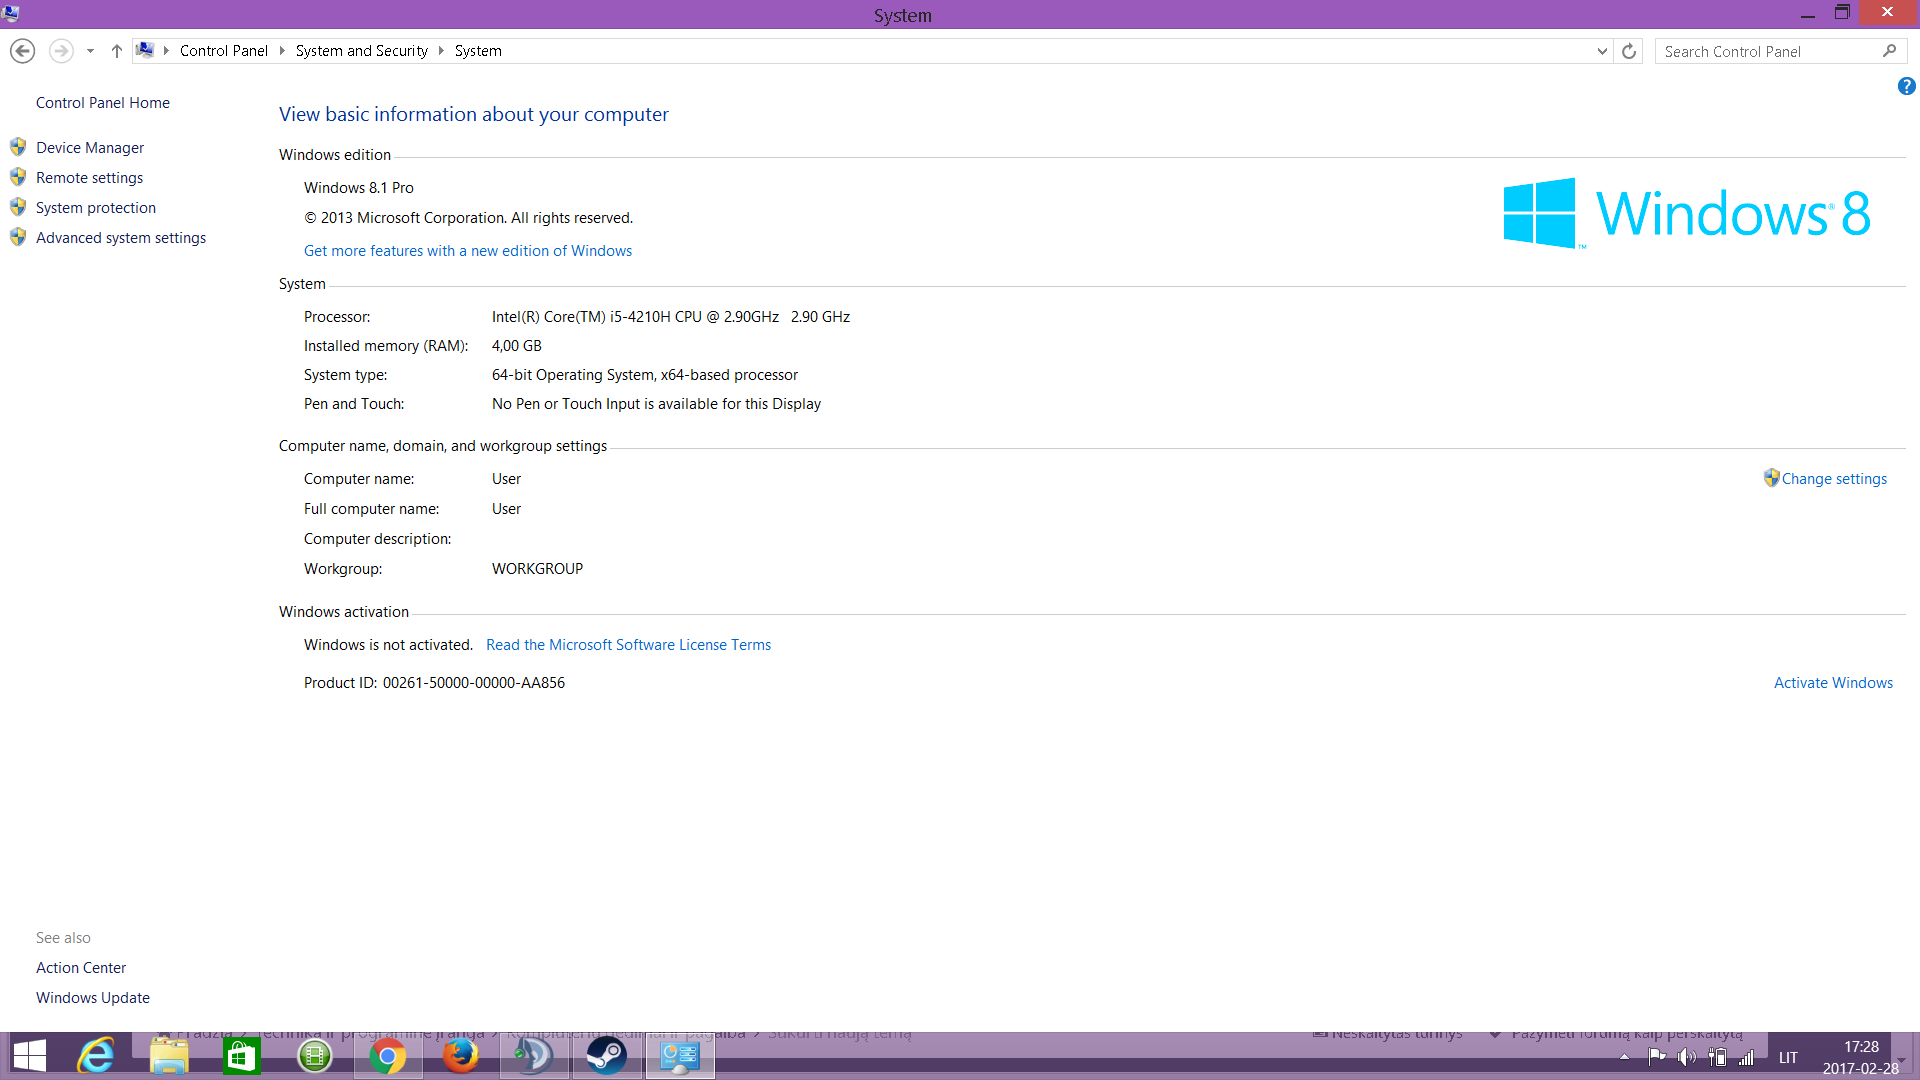Open Device Manager from sidebar

pos(90,148)
